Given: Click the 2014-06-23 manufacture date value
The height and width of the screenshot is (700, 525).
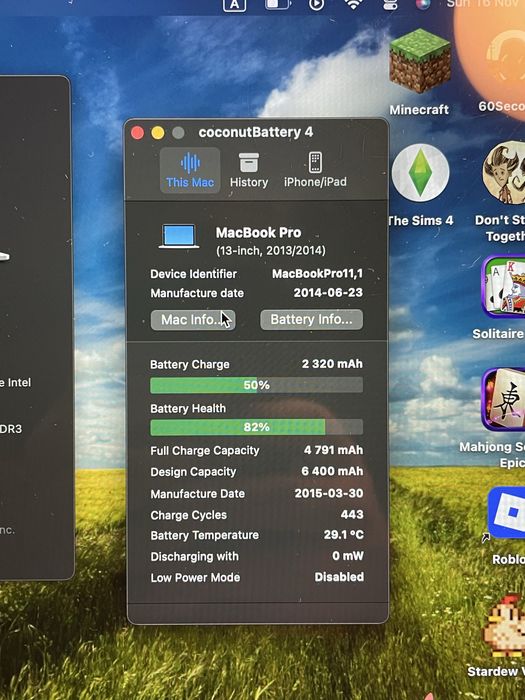Looking at the screenshot, I should 328,293.
